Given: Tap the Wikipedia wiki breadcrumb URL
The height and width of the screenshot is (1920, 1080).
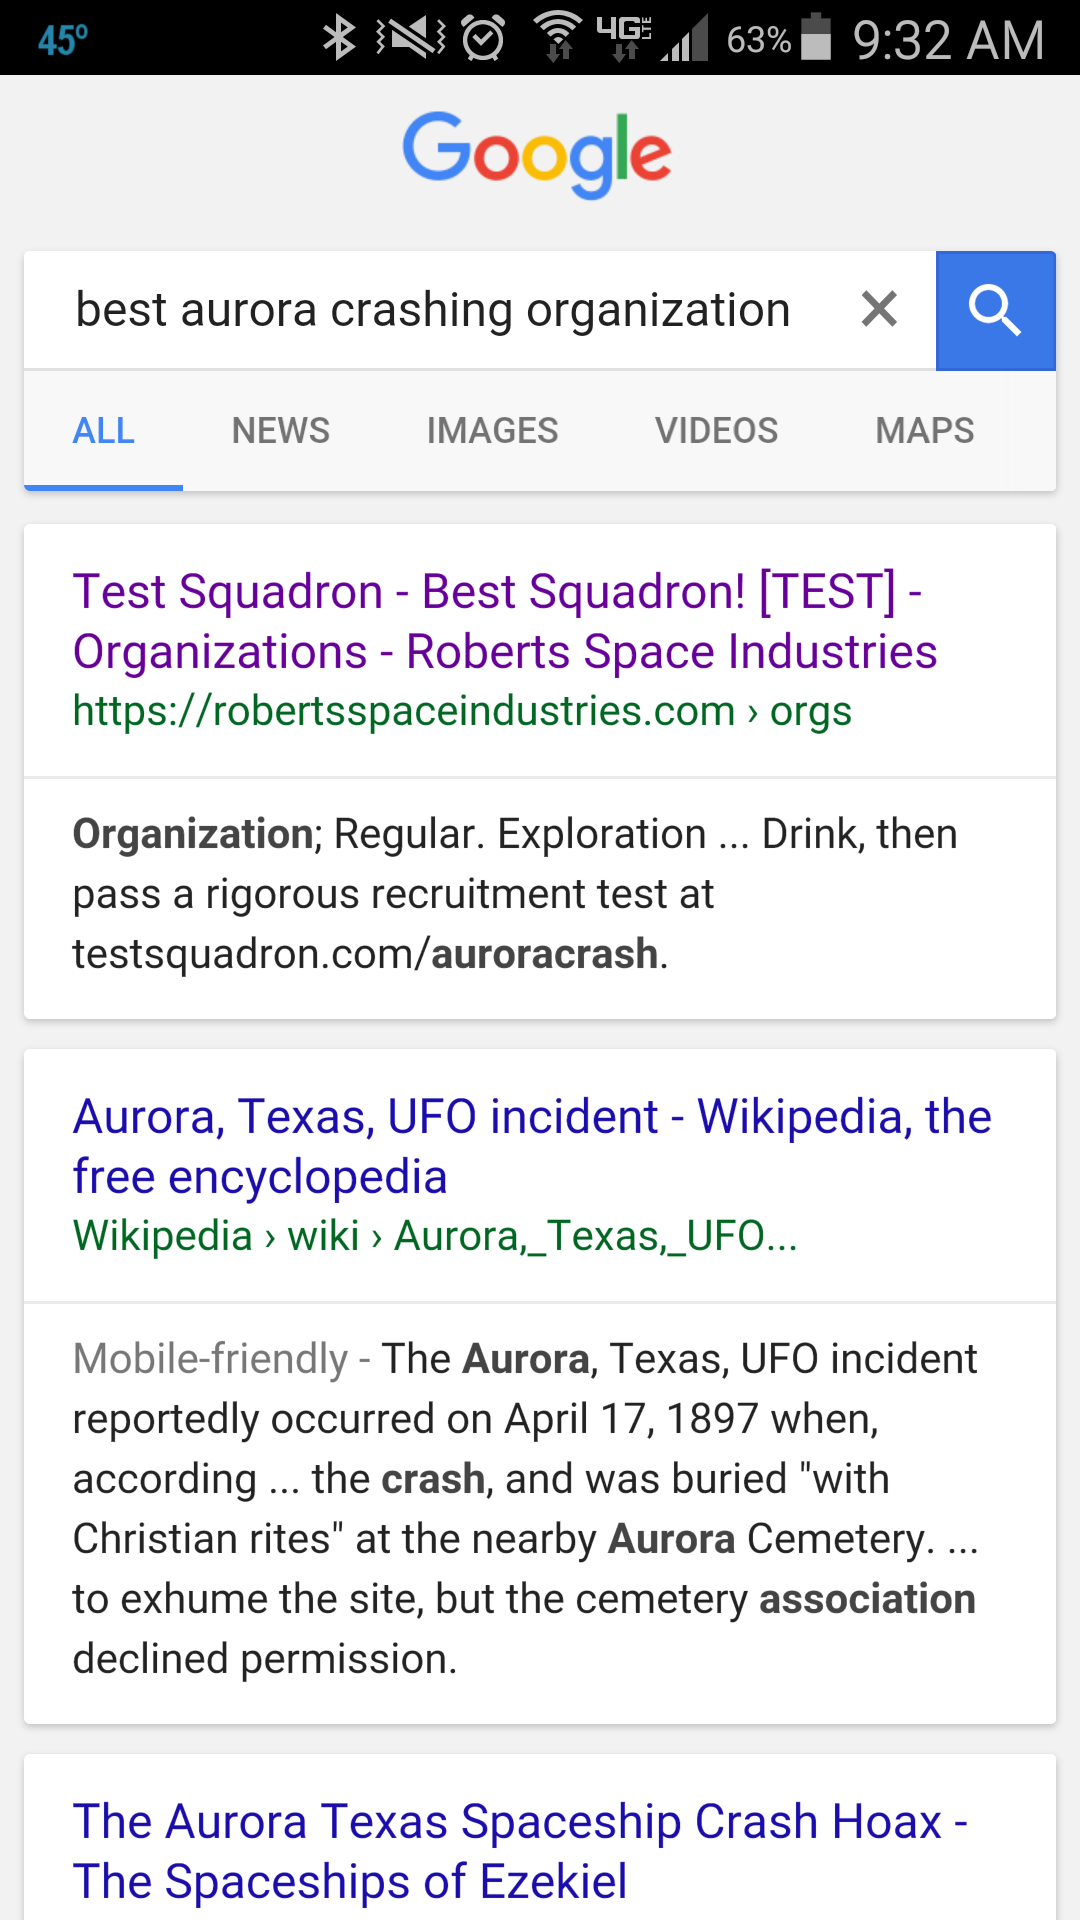Looking at the screenshot, I should click(434, 1236).
